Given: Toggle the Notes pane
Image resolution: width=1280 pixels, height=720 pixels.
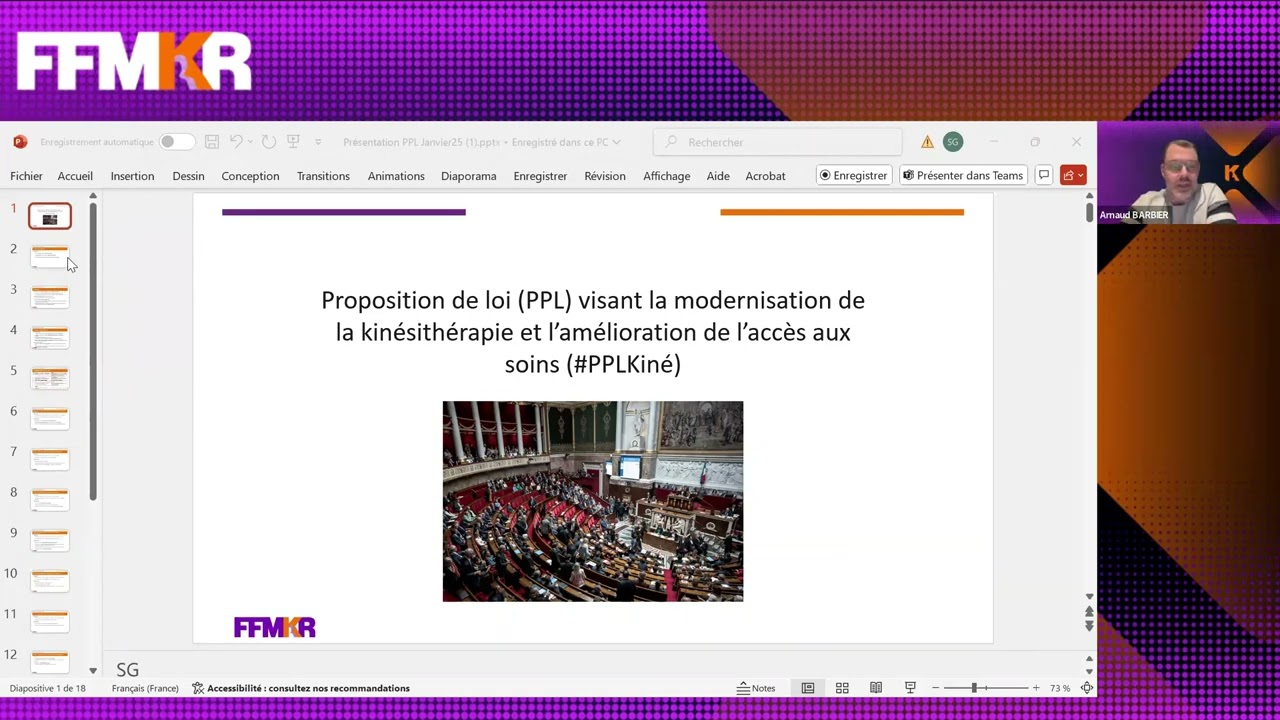Looking at the screenshot, I should coord(756,688).
